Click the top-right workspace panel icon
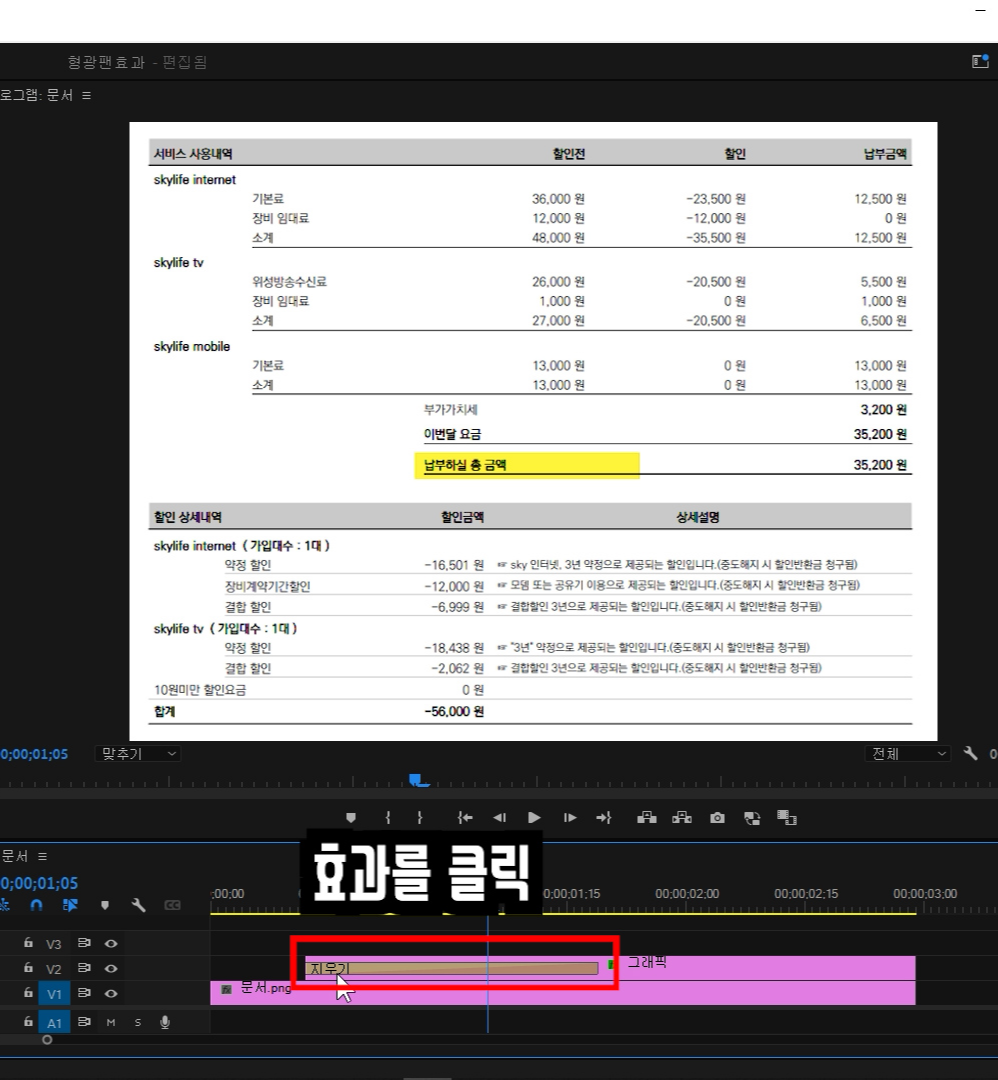Viewport: 998px width, 1080px height. [x=980, y=61]
